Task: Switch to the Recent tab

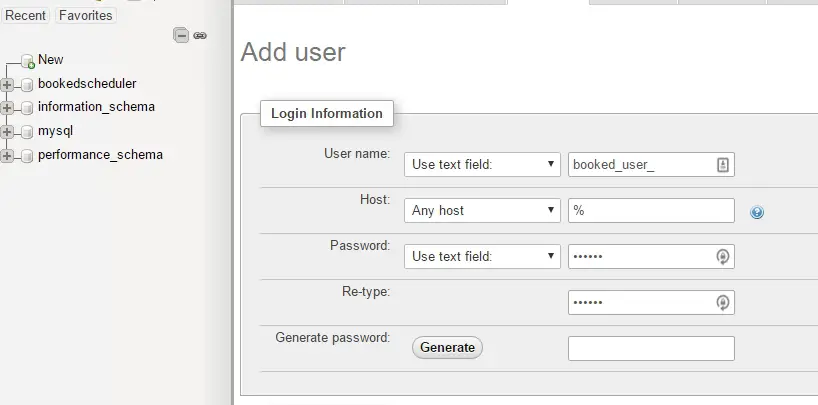Action: point(25,16)
